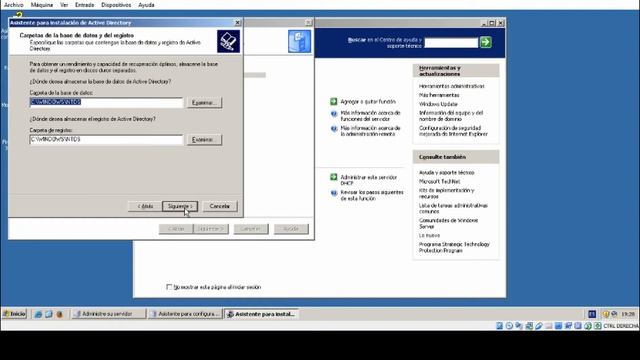The width and height of the screenshot is (640, 360).
Task: Click the Carpeta de registro path field
Action: (106, 140)
